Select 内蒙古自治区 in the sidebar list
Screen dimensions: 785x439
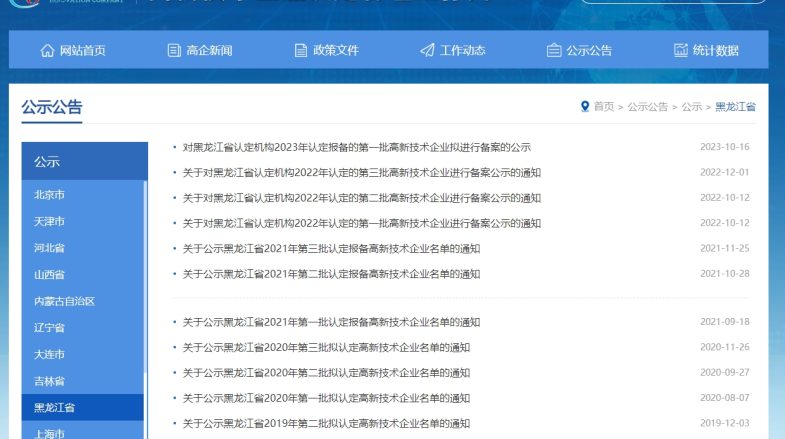pyautogui.click(x=64, y=301)
